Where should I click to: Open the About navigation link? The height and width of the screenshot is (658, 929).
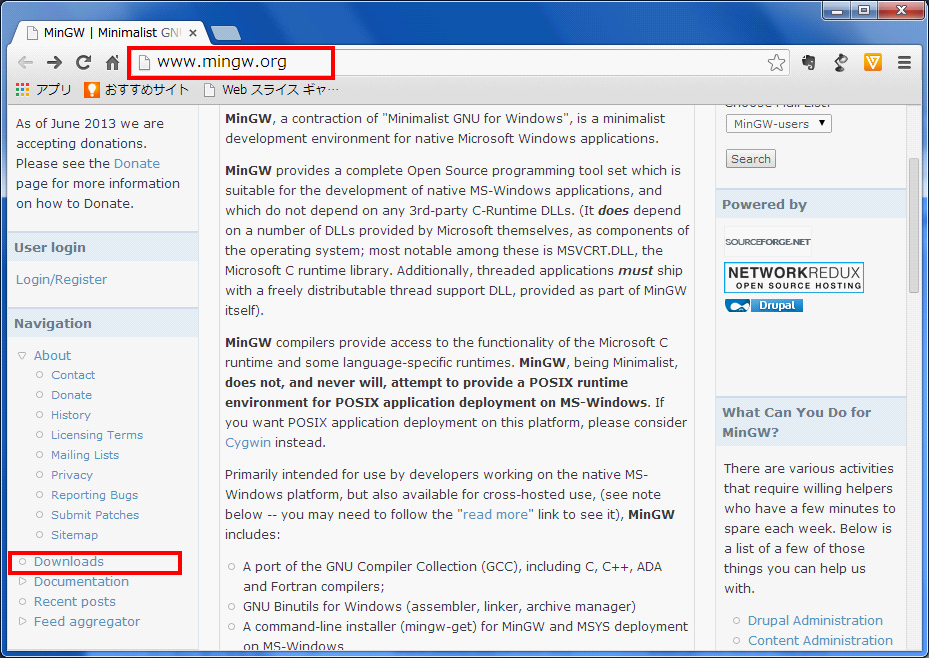click(52, 355)
